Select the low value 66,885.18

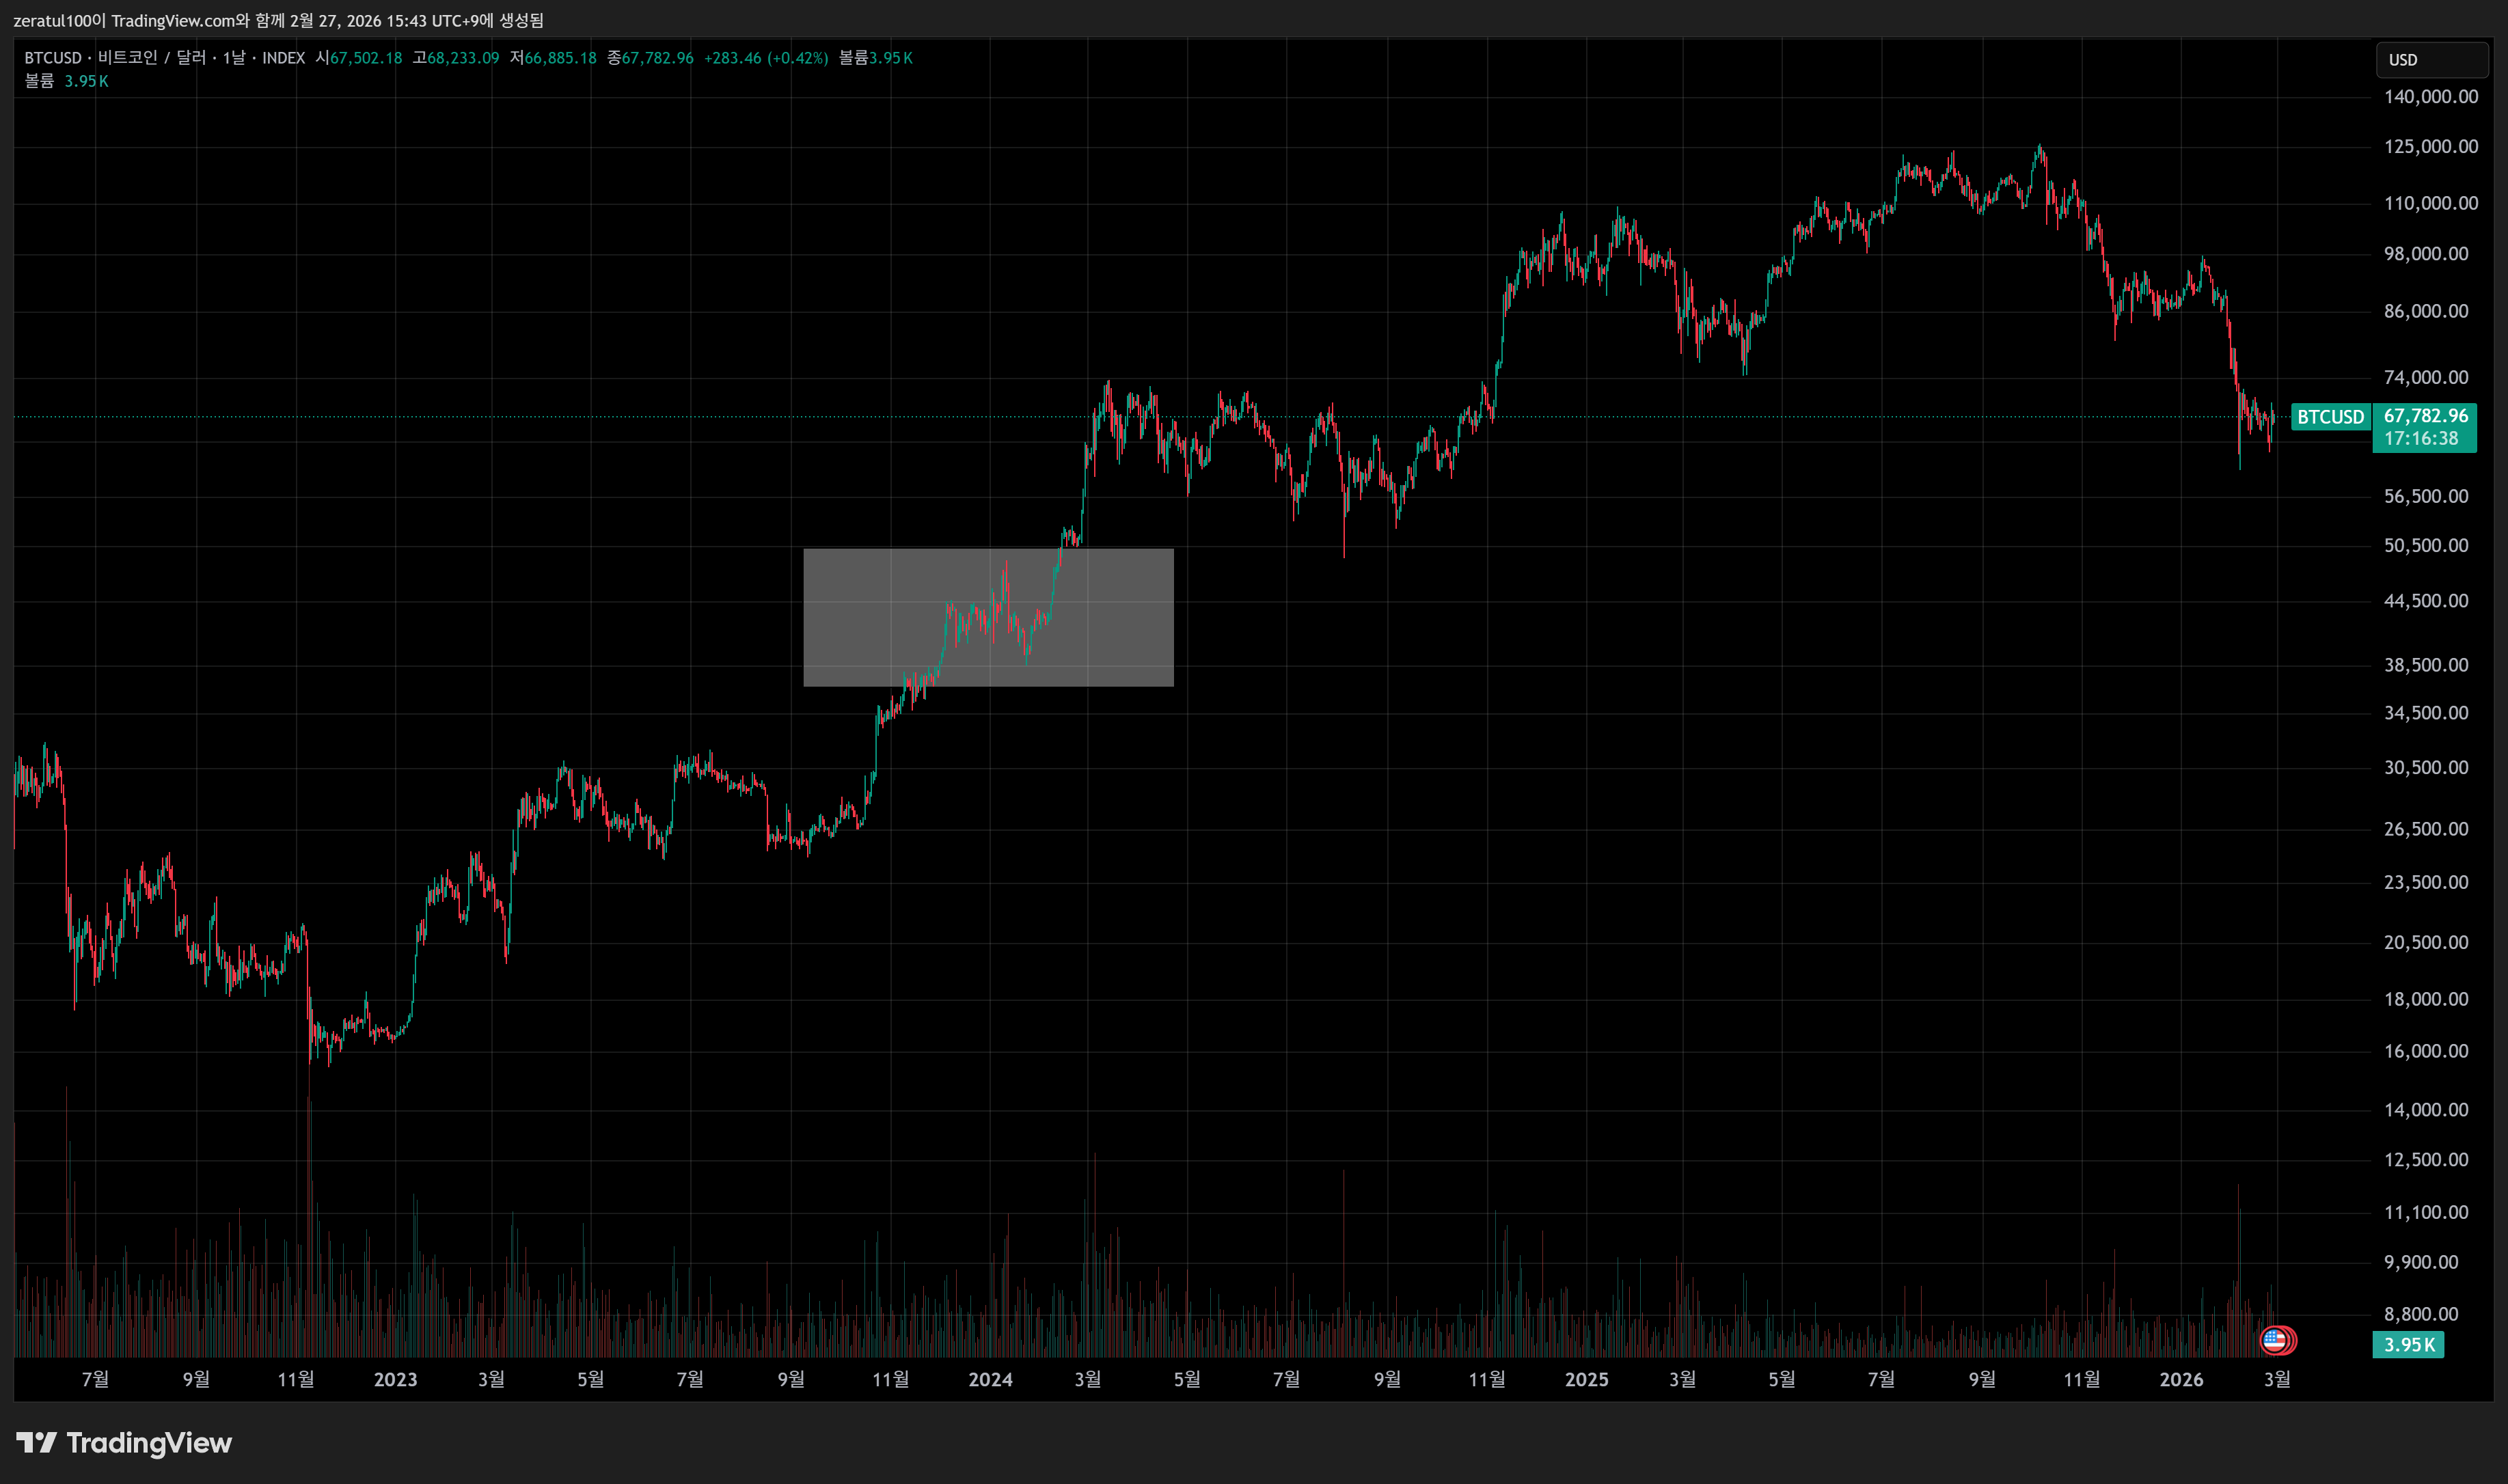pyautogui.click(x=560, y=58)
